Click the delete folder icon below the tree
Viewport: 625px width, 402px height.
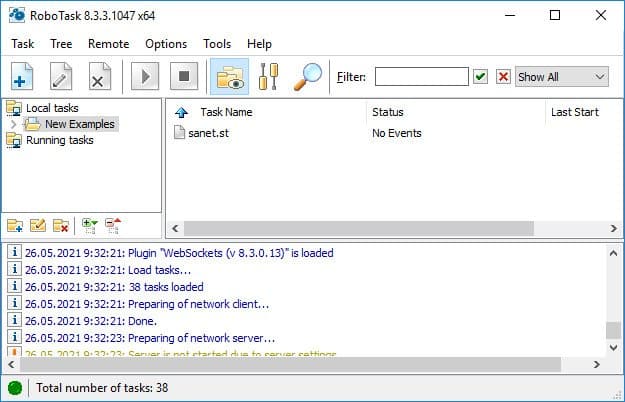pyautogui.click(x=61, y=226)
